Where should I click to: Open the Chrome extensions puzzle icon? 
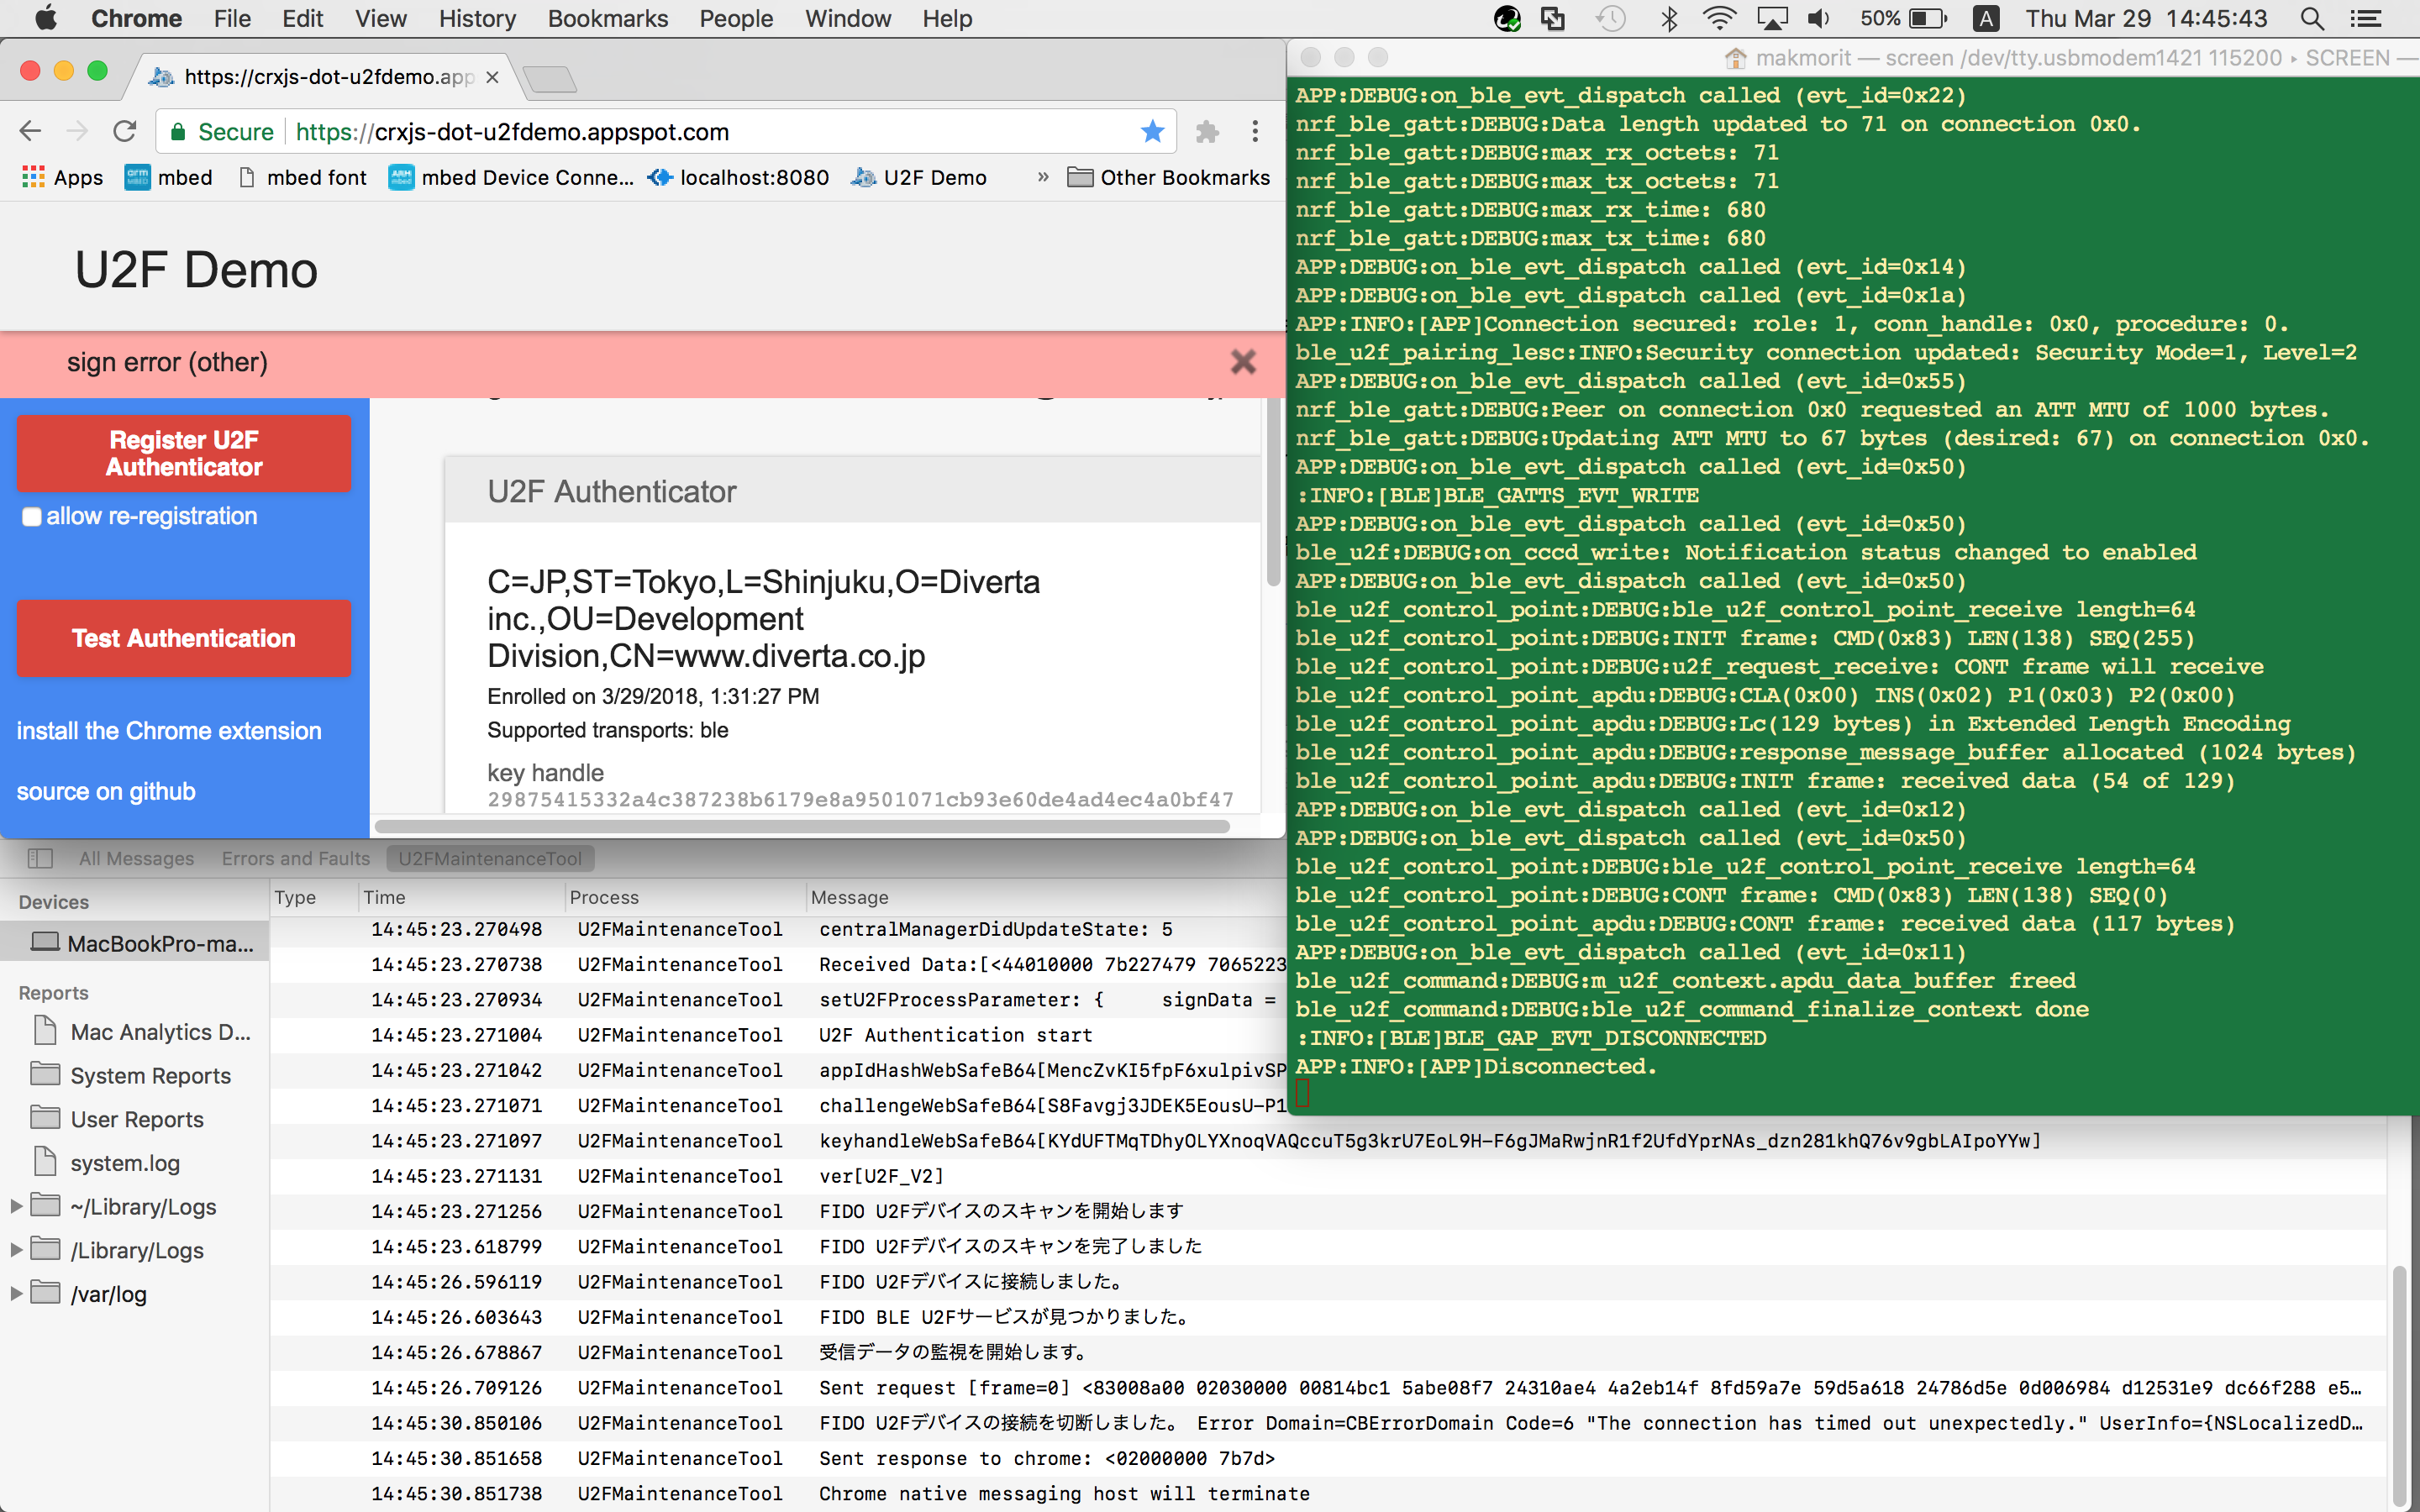click(1207, 131)
